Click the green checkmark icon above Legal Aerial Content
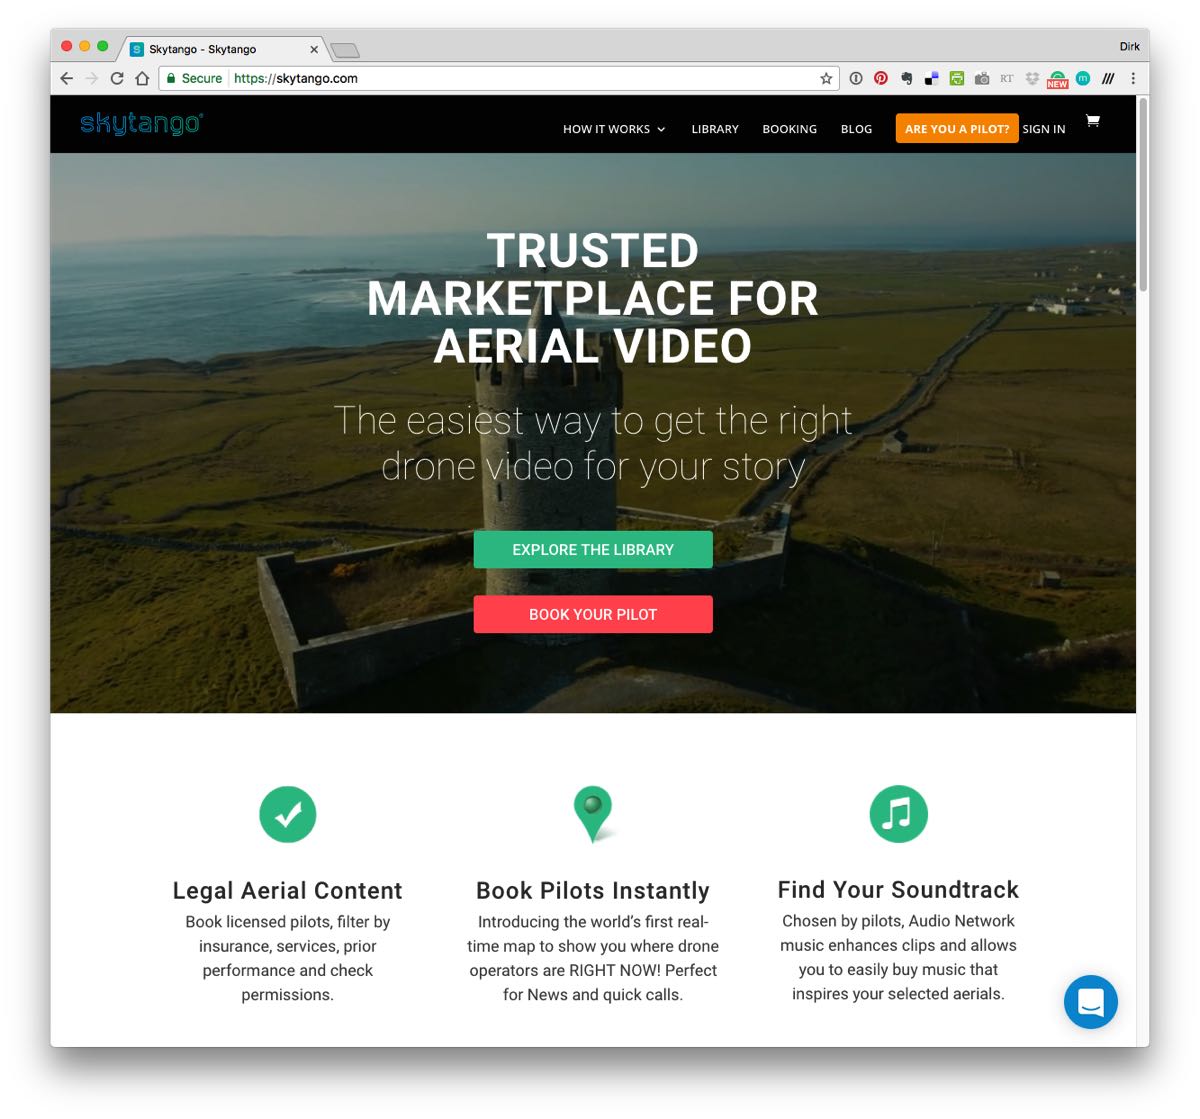The image size is (1200, 1119). click(288, 814)
